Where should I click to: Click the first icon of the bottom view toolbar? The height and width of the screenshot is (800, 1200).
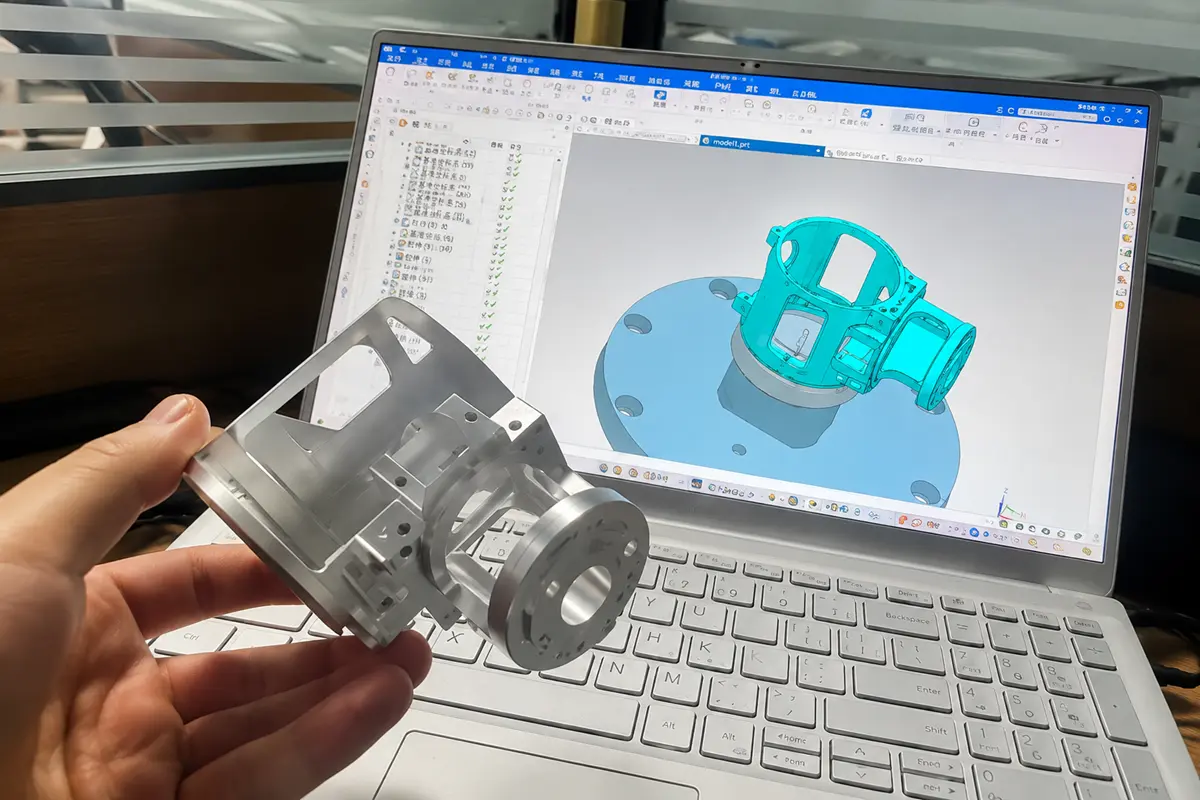coord(604,468)
